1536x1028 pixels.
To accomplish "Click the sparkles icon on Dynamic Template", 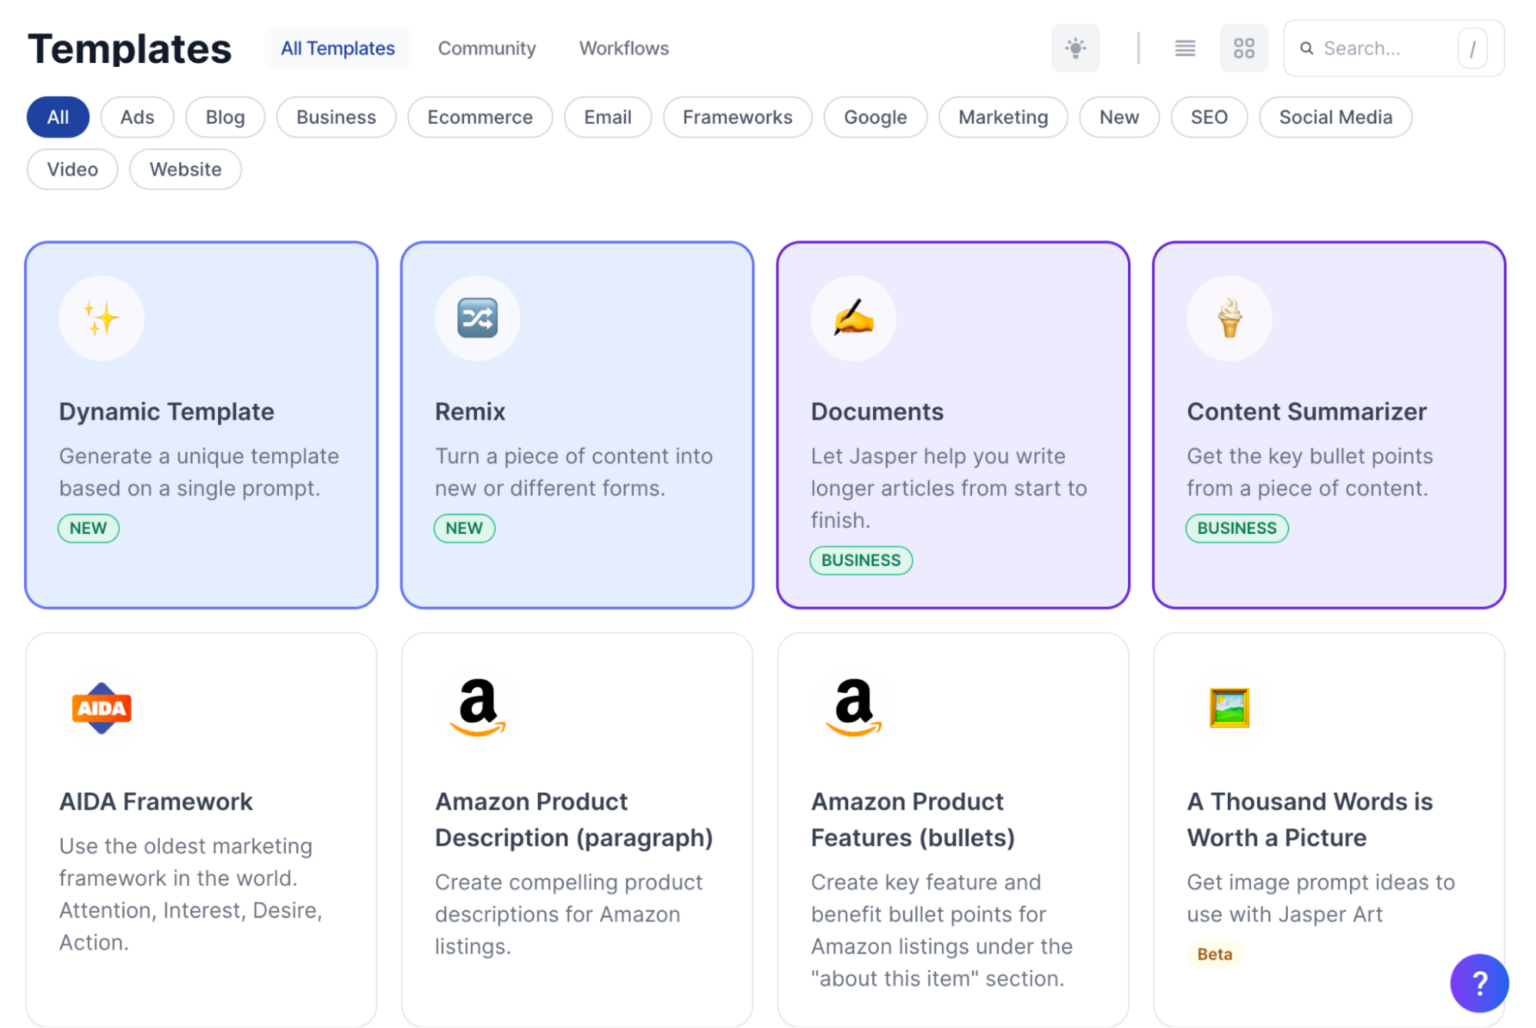I will [101, 318].
